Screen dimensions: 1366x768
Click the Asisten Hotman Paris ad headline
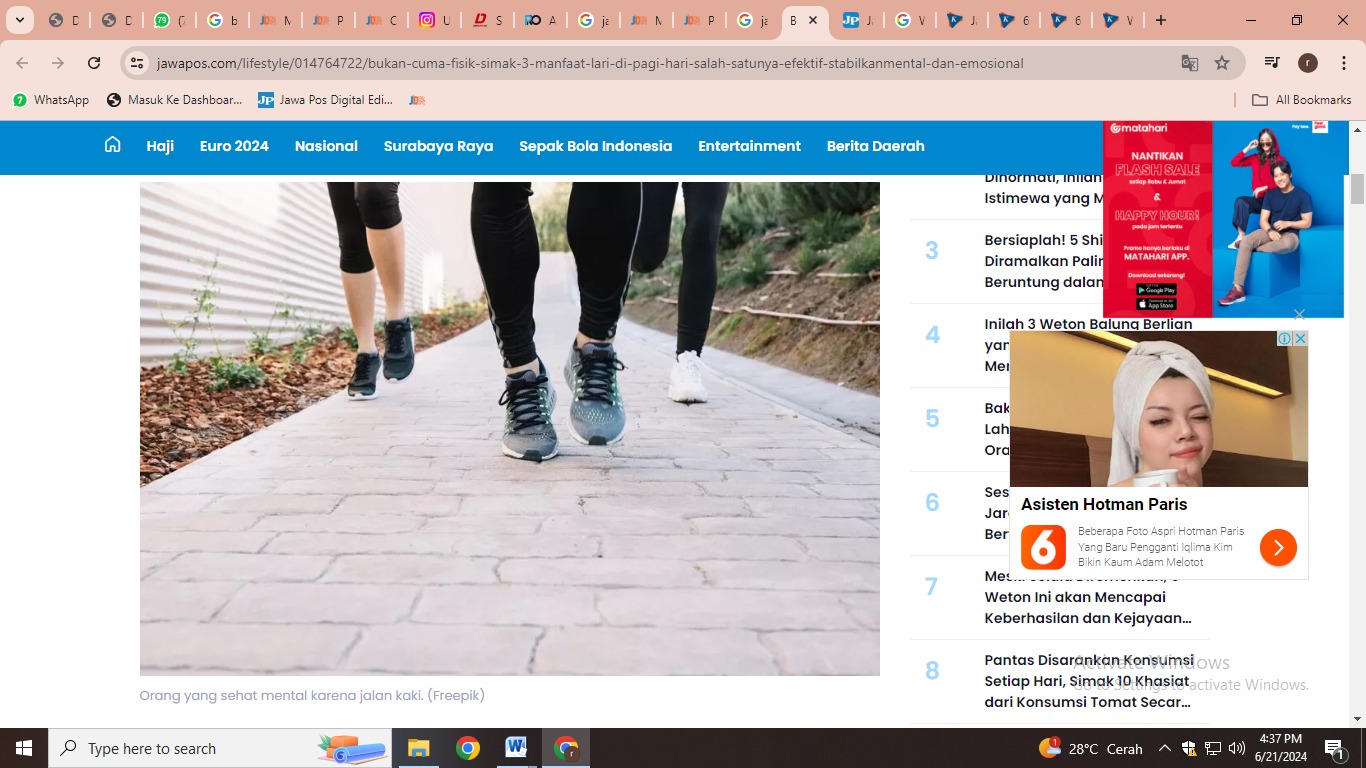pyautogui.click(x=1104, y=504)
